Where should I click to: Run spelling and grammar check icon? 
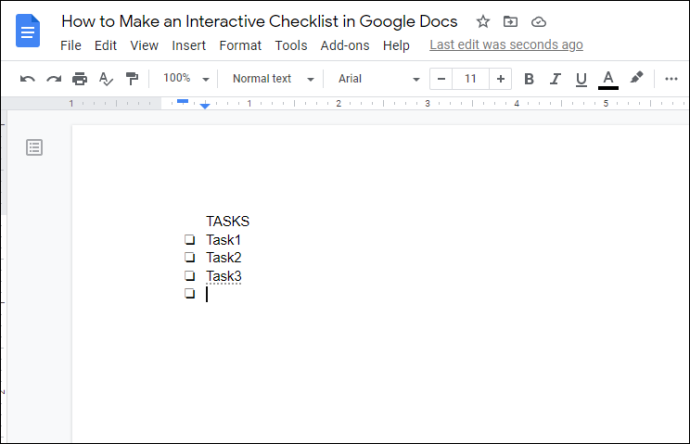[x=106, y=79]
